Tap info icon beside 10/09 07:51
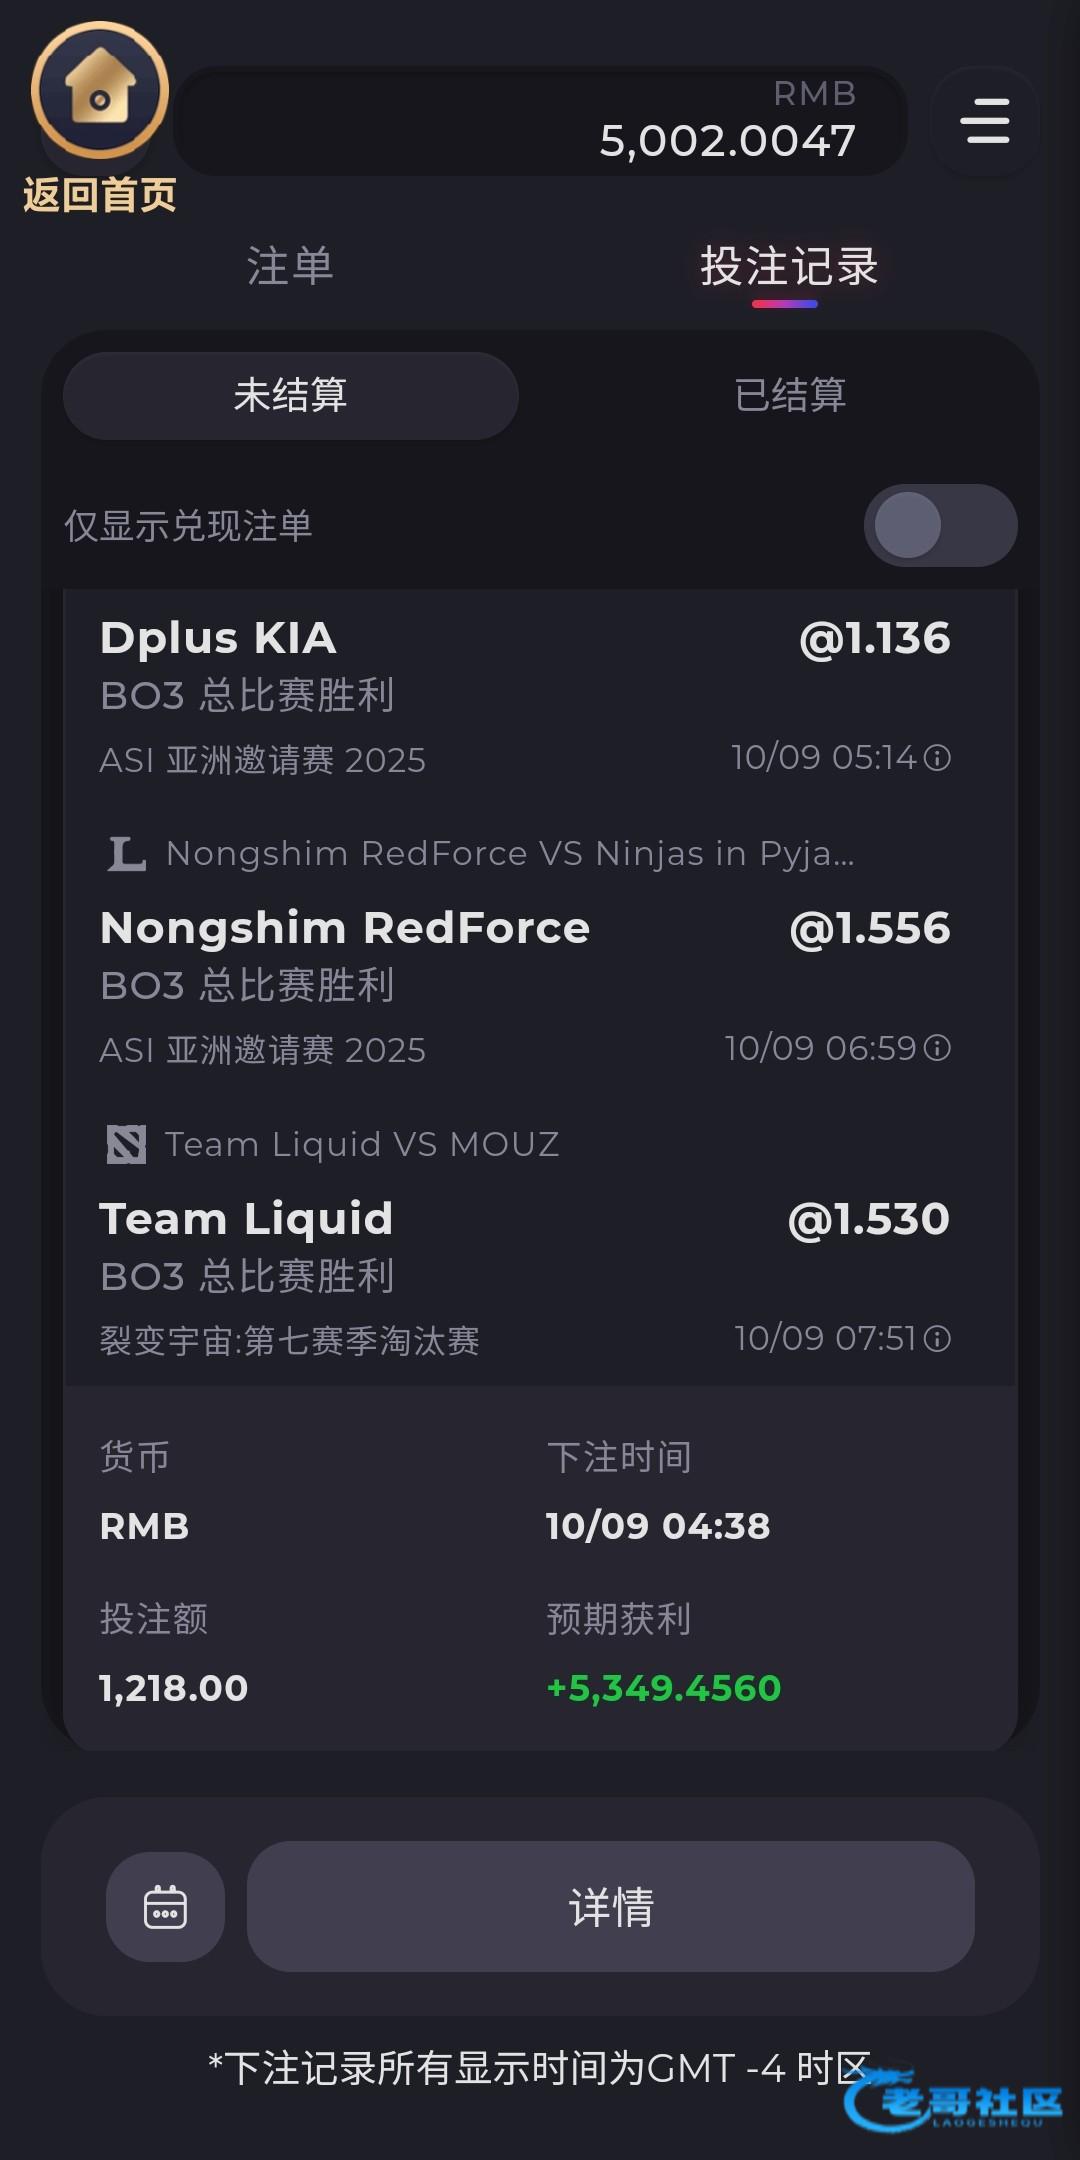 click(x=937, y=1338)
